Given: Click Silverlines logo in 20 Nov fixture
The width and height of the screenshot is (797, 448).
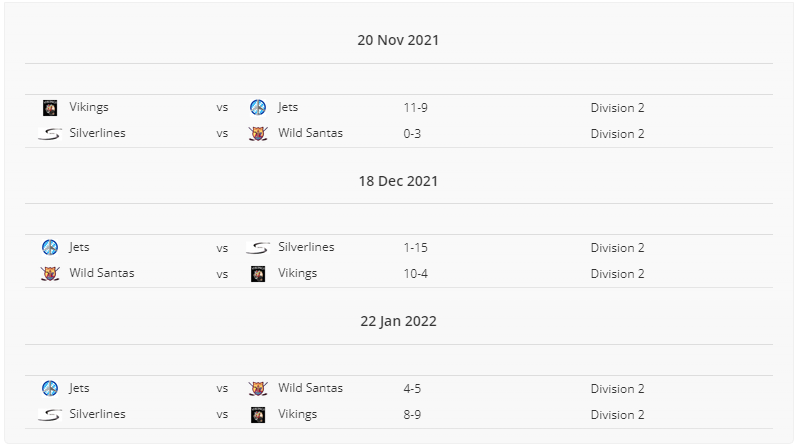Looking at the screenshot, I should click(x=50, y=134).
